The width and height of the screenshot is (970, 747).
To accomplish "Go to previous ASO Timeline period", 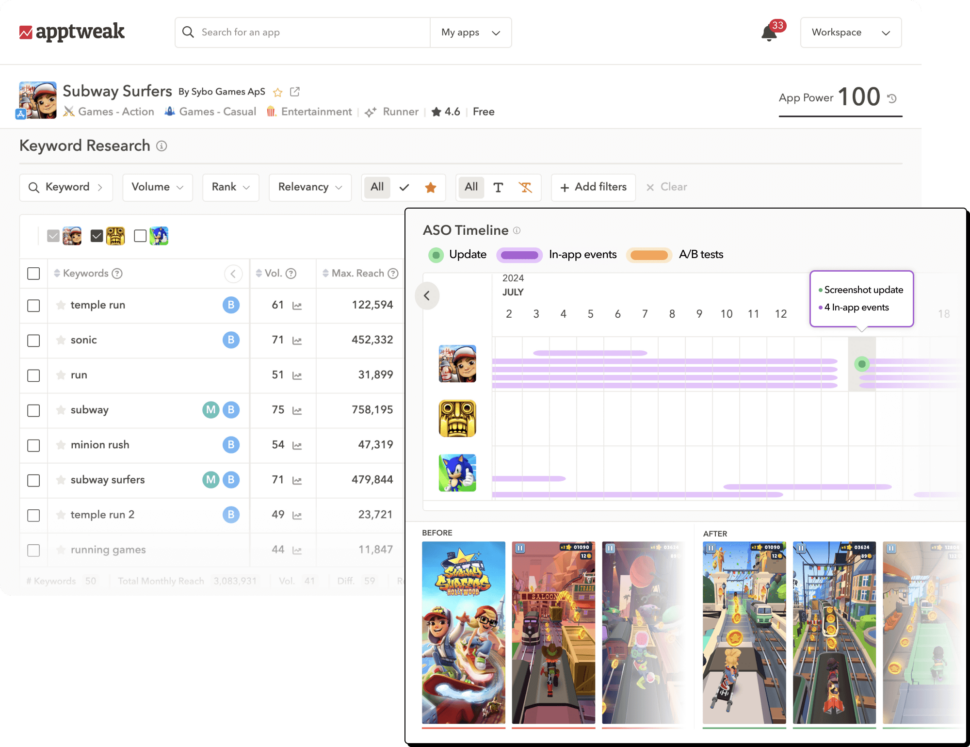I will (427, 296).
